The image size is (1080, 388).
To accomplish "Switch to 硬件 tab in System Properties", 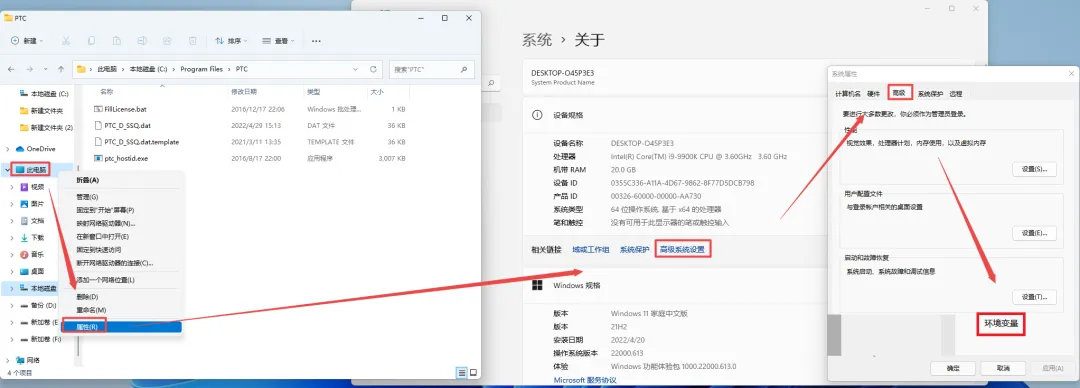I will [x=873, y=94].
